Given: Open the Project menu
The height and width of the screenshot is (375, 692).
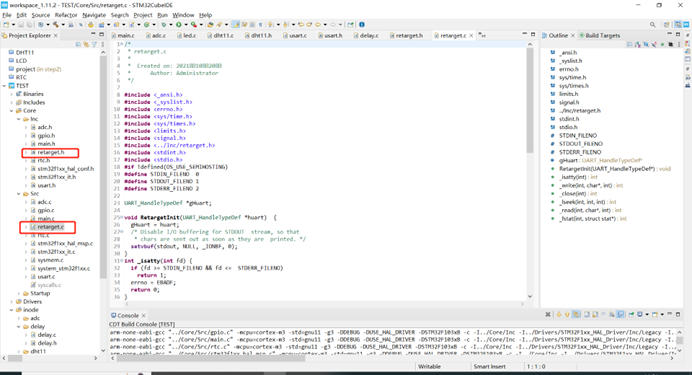Looking at the screenshot, I should click(x=143, y=15).
